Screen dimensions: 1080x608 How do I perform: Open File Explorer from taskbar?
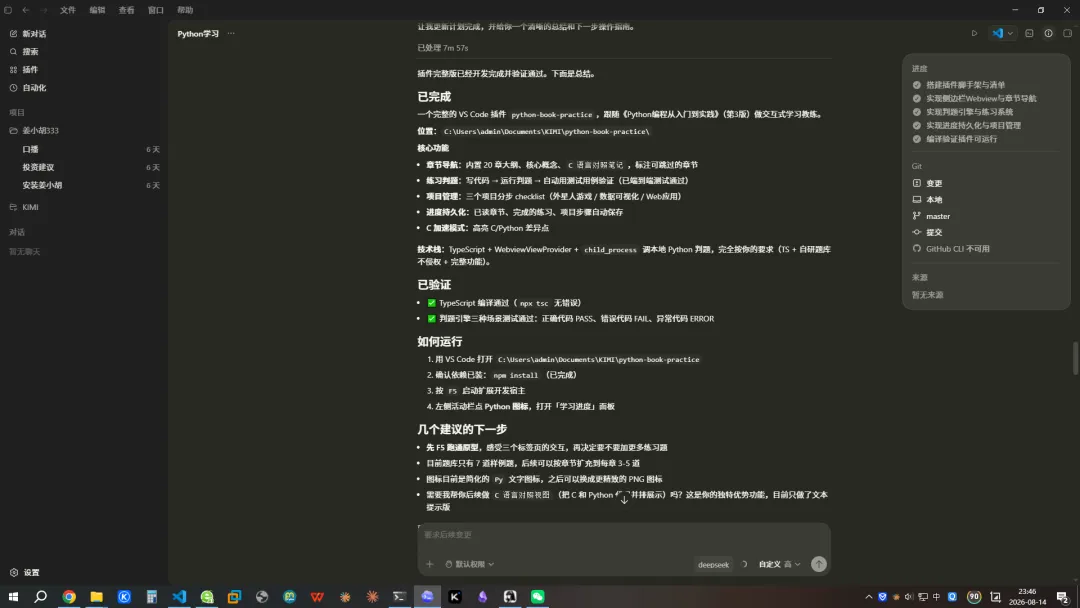point(96,597)
